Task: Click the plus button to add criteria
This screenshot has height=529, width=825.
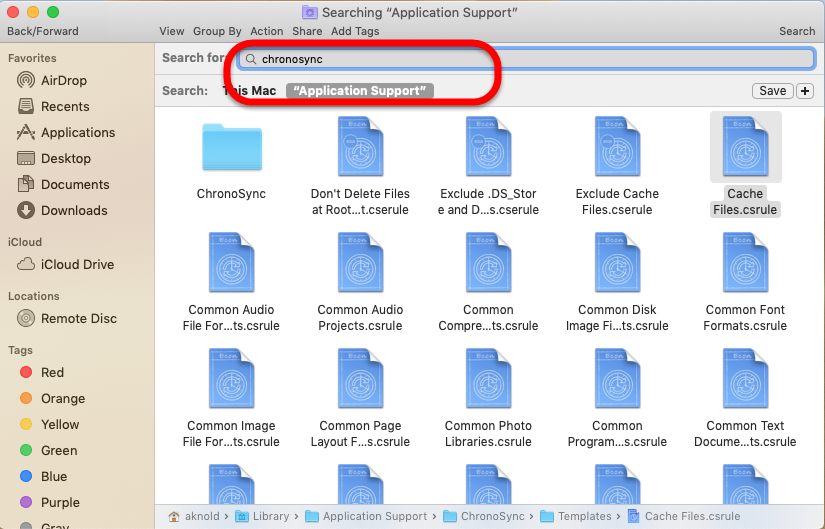Action: pyautogui.click(x=805, y=91)
